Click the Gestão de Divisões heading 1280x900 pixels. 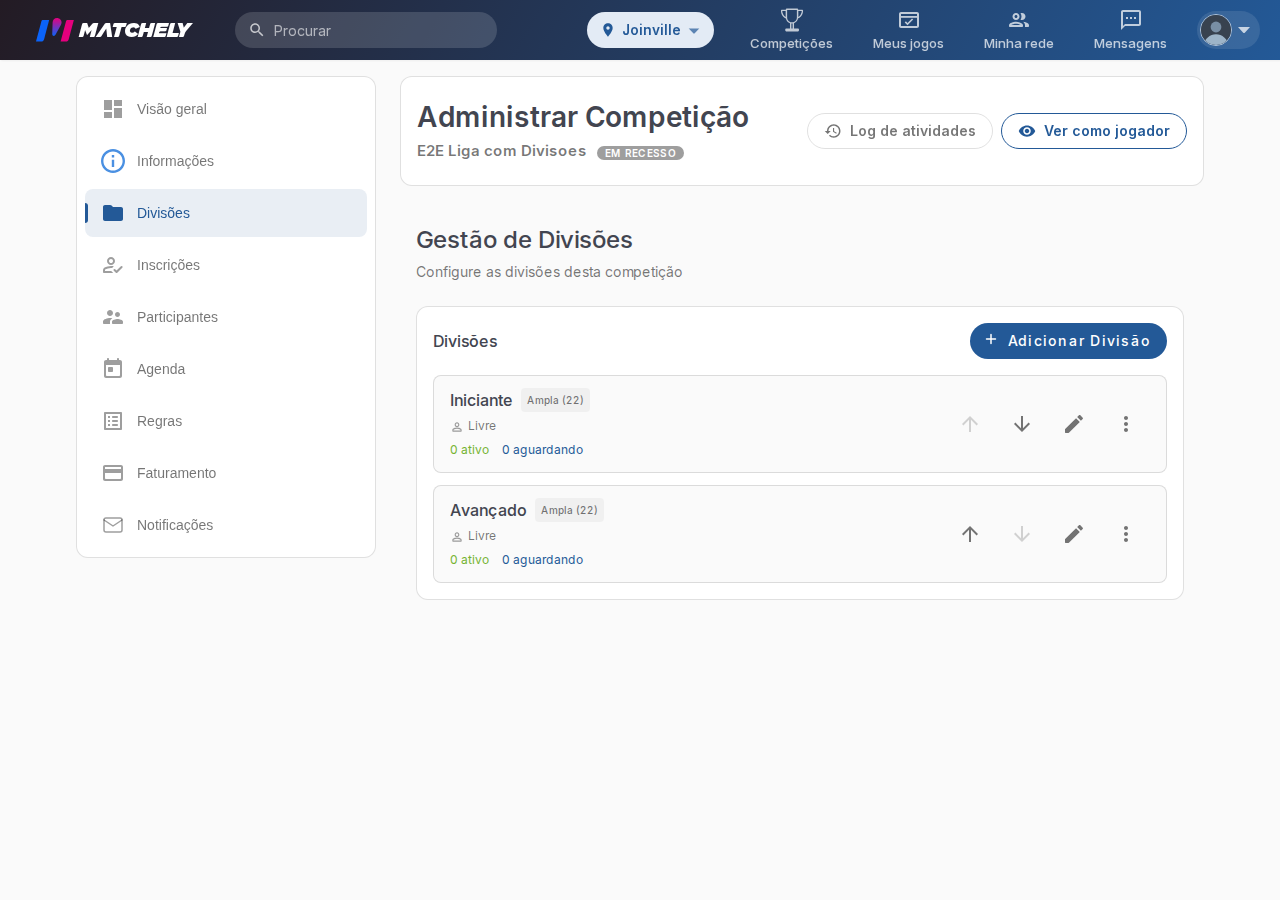click(524, 240)
